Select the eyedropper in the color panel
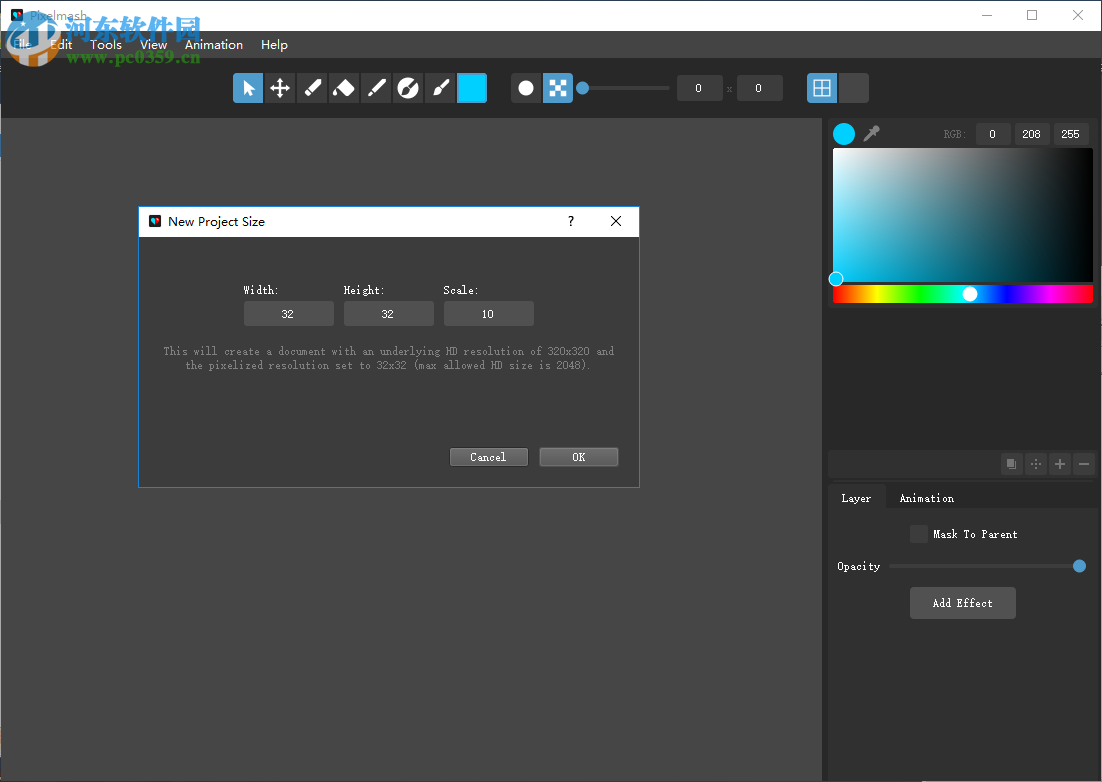The width and height of the screenshot is (1102, 782). [871, 133]
